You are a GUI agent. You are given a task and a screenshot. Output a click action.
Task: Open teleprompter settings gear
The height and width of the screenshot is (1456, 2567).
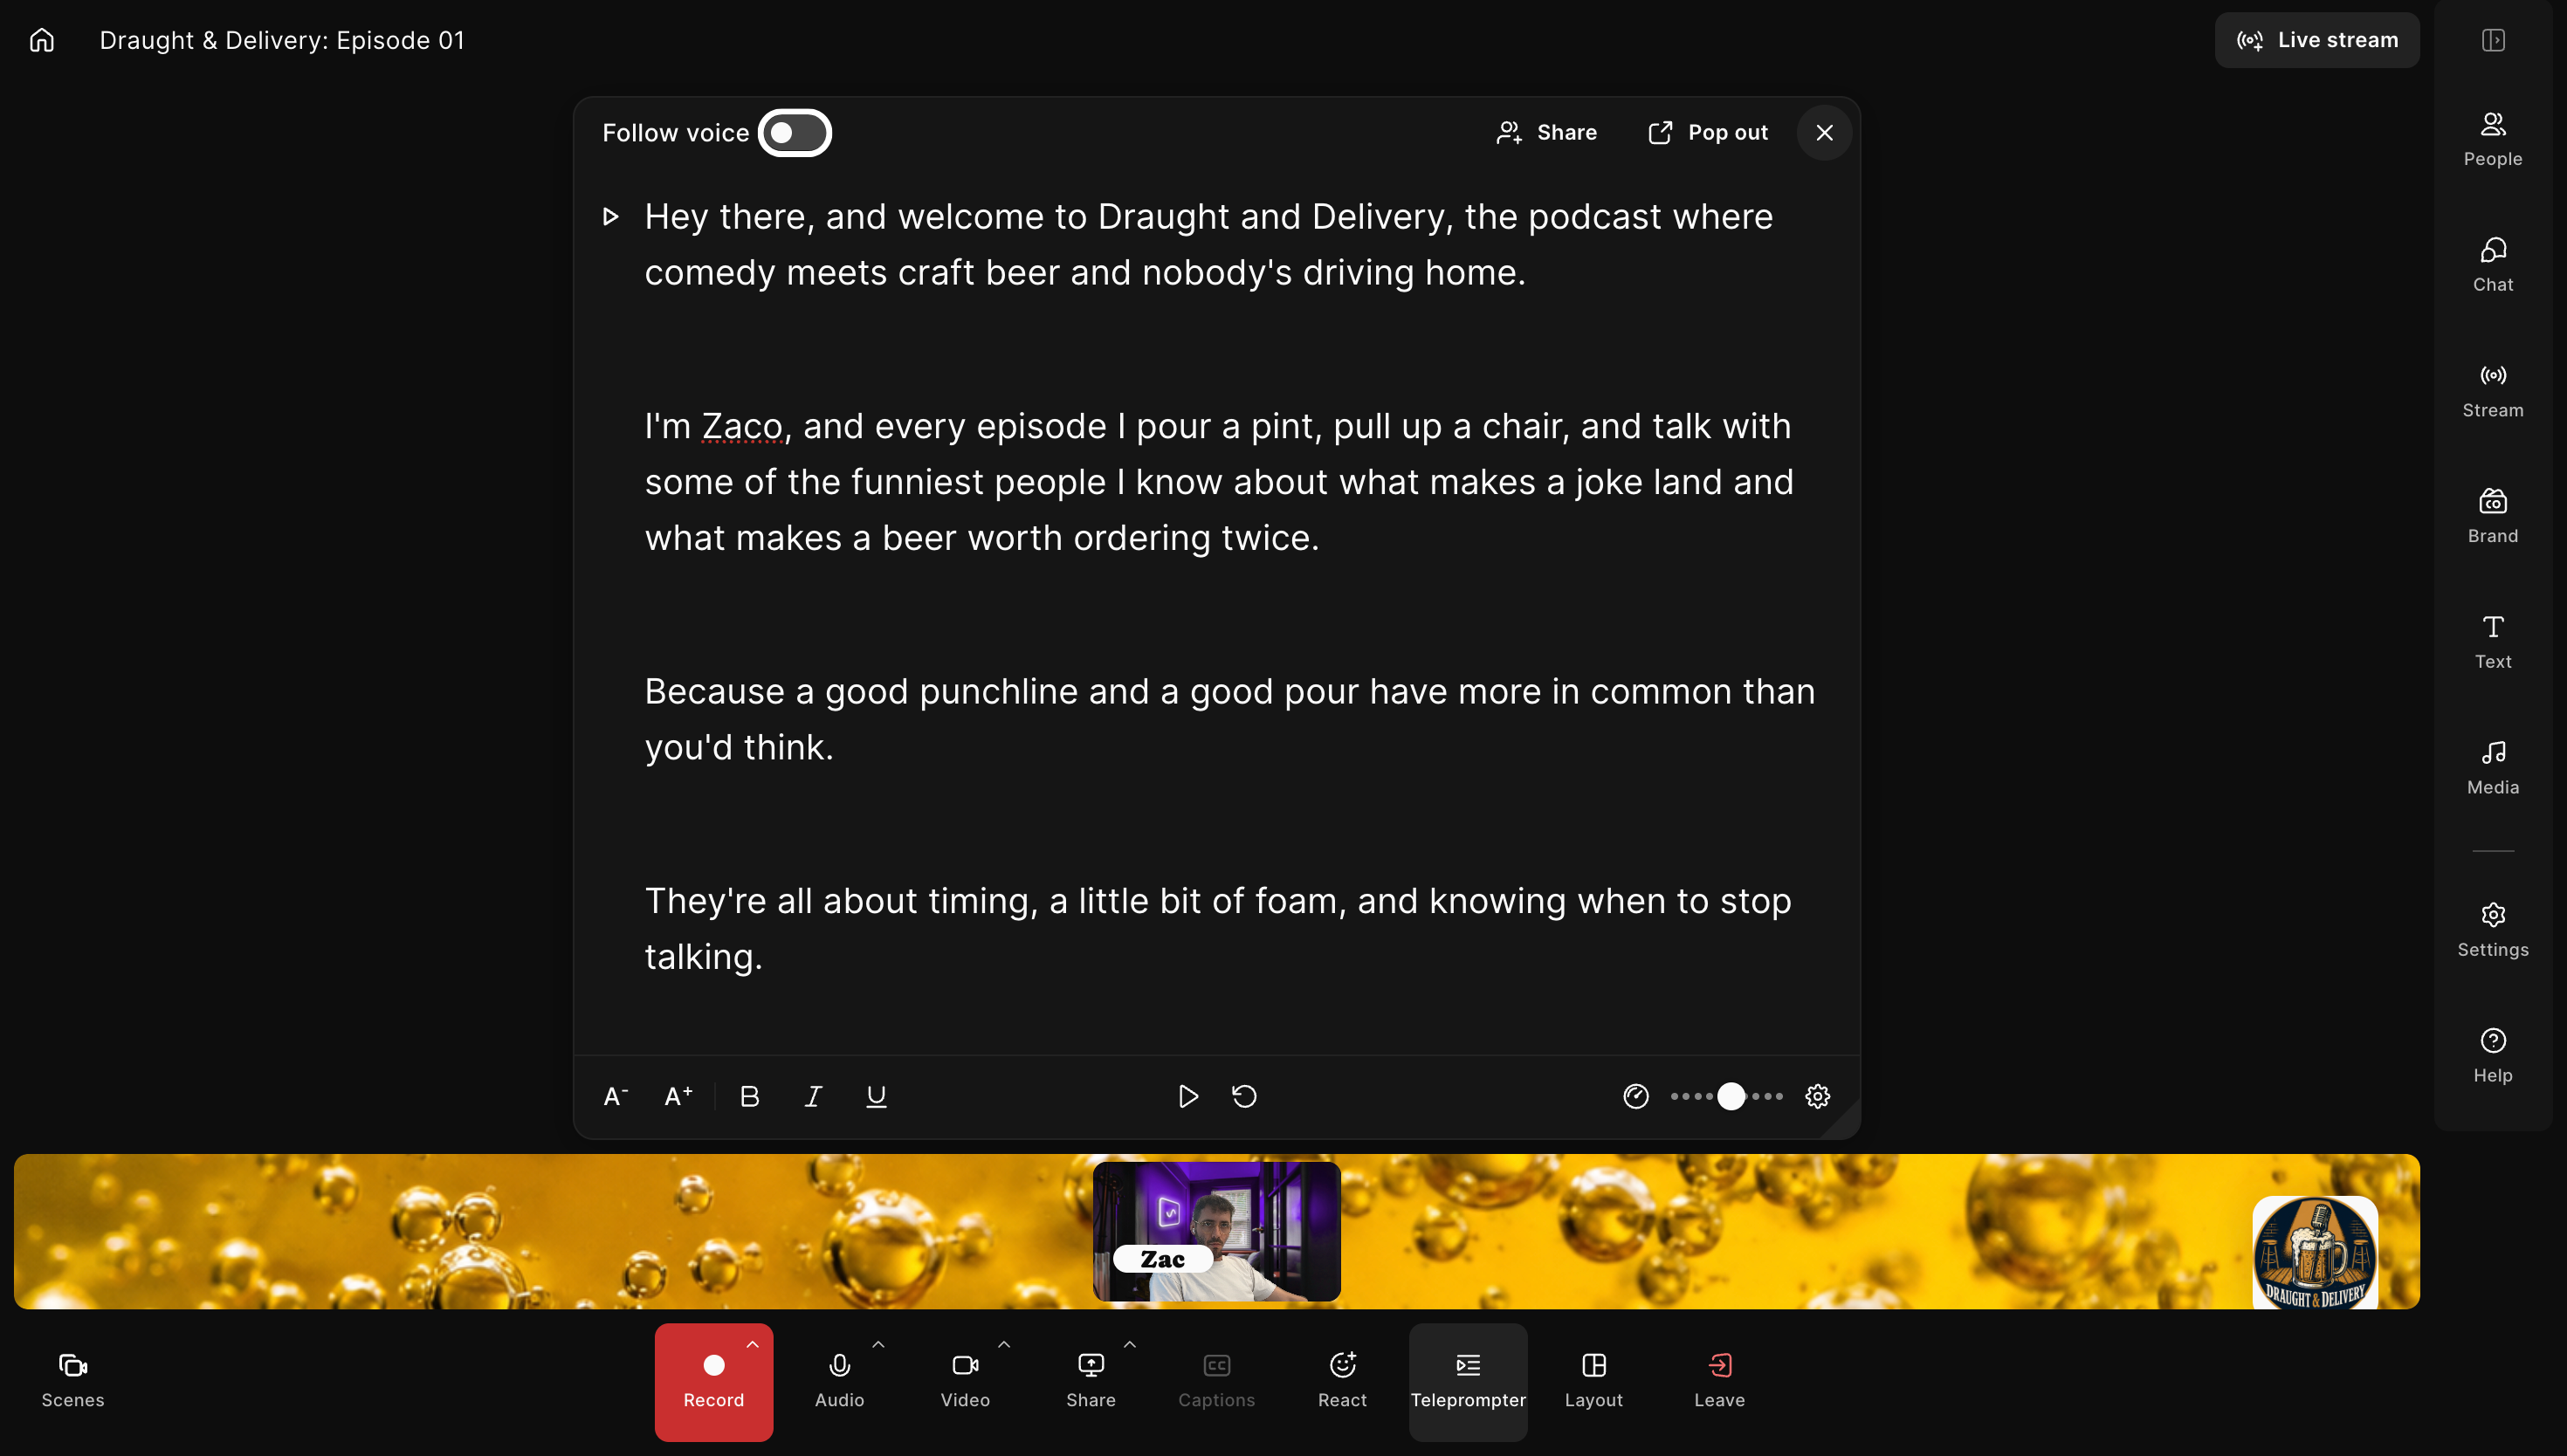1818,1096
